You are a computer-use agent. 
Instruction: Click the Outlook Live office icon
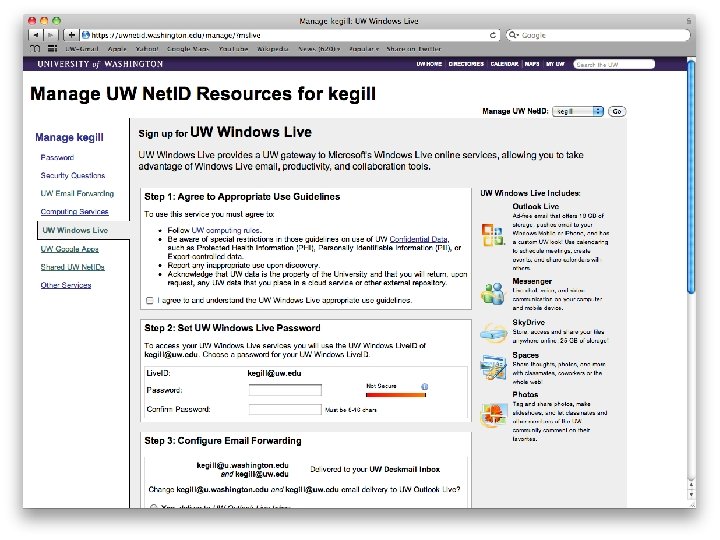(x=493, y=235)
